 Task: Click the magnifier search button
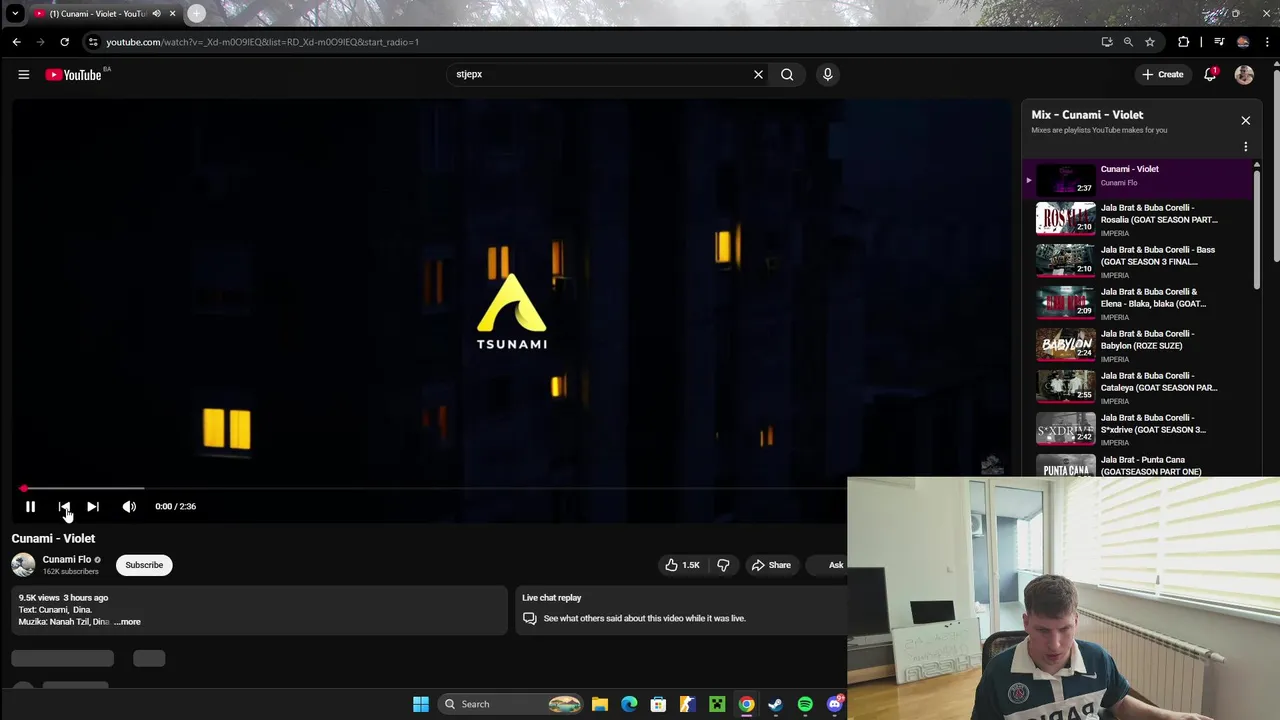click(x=787, y=74)
